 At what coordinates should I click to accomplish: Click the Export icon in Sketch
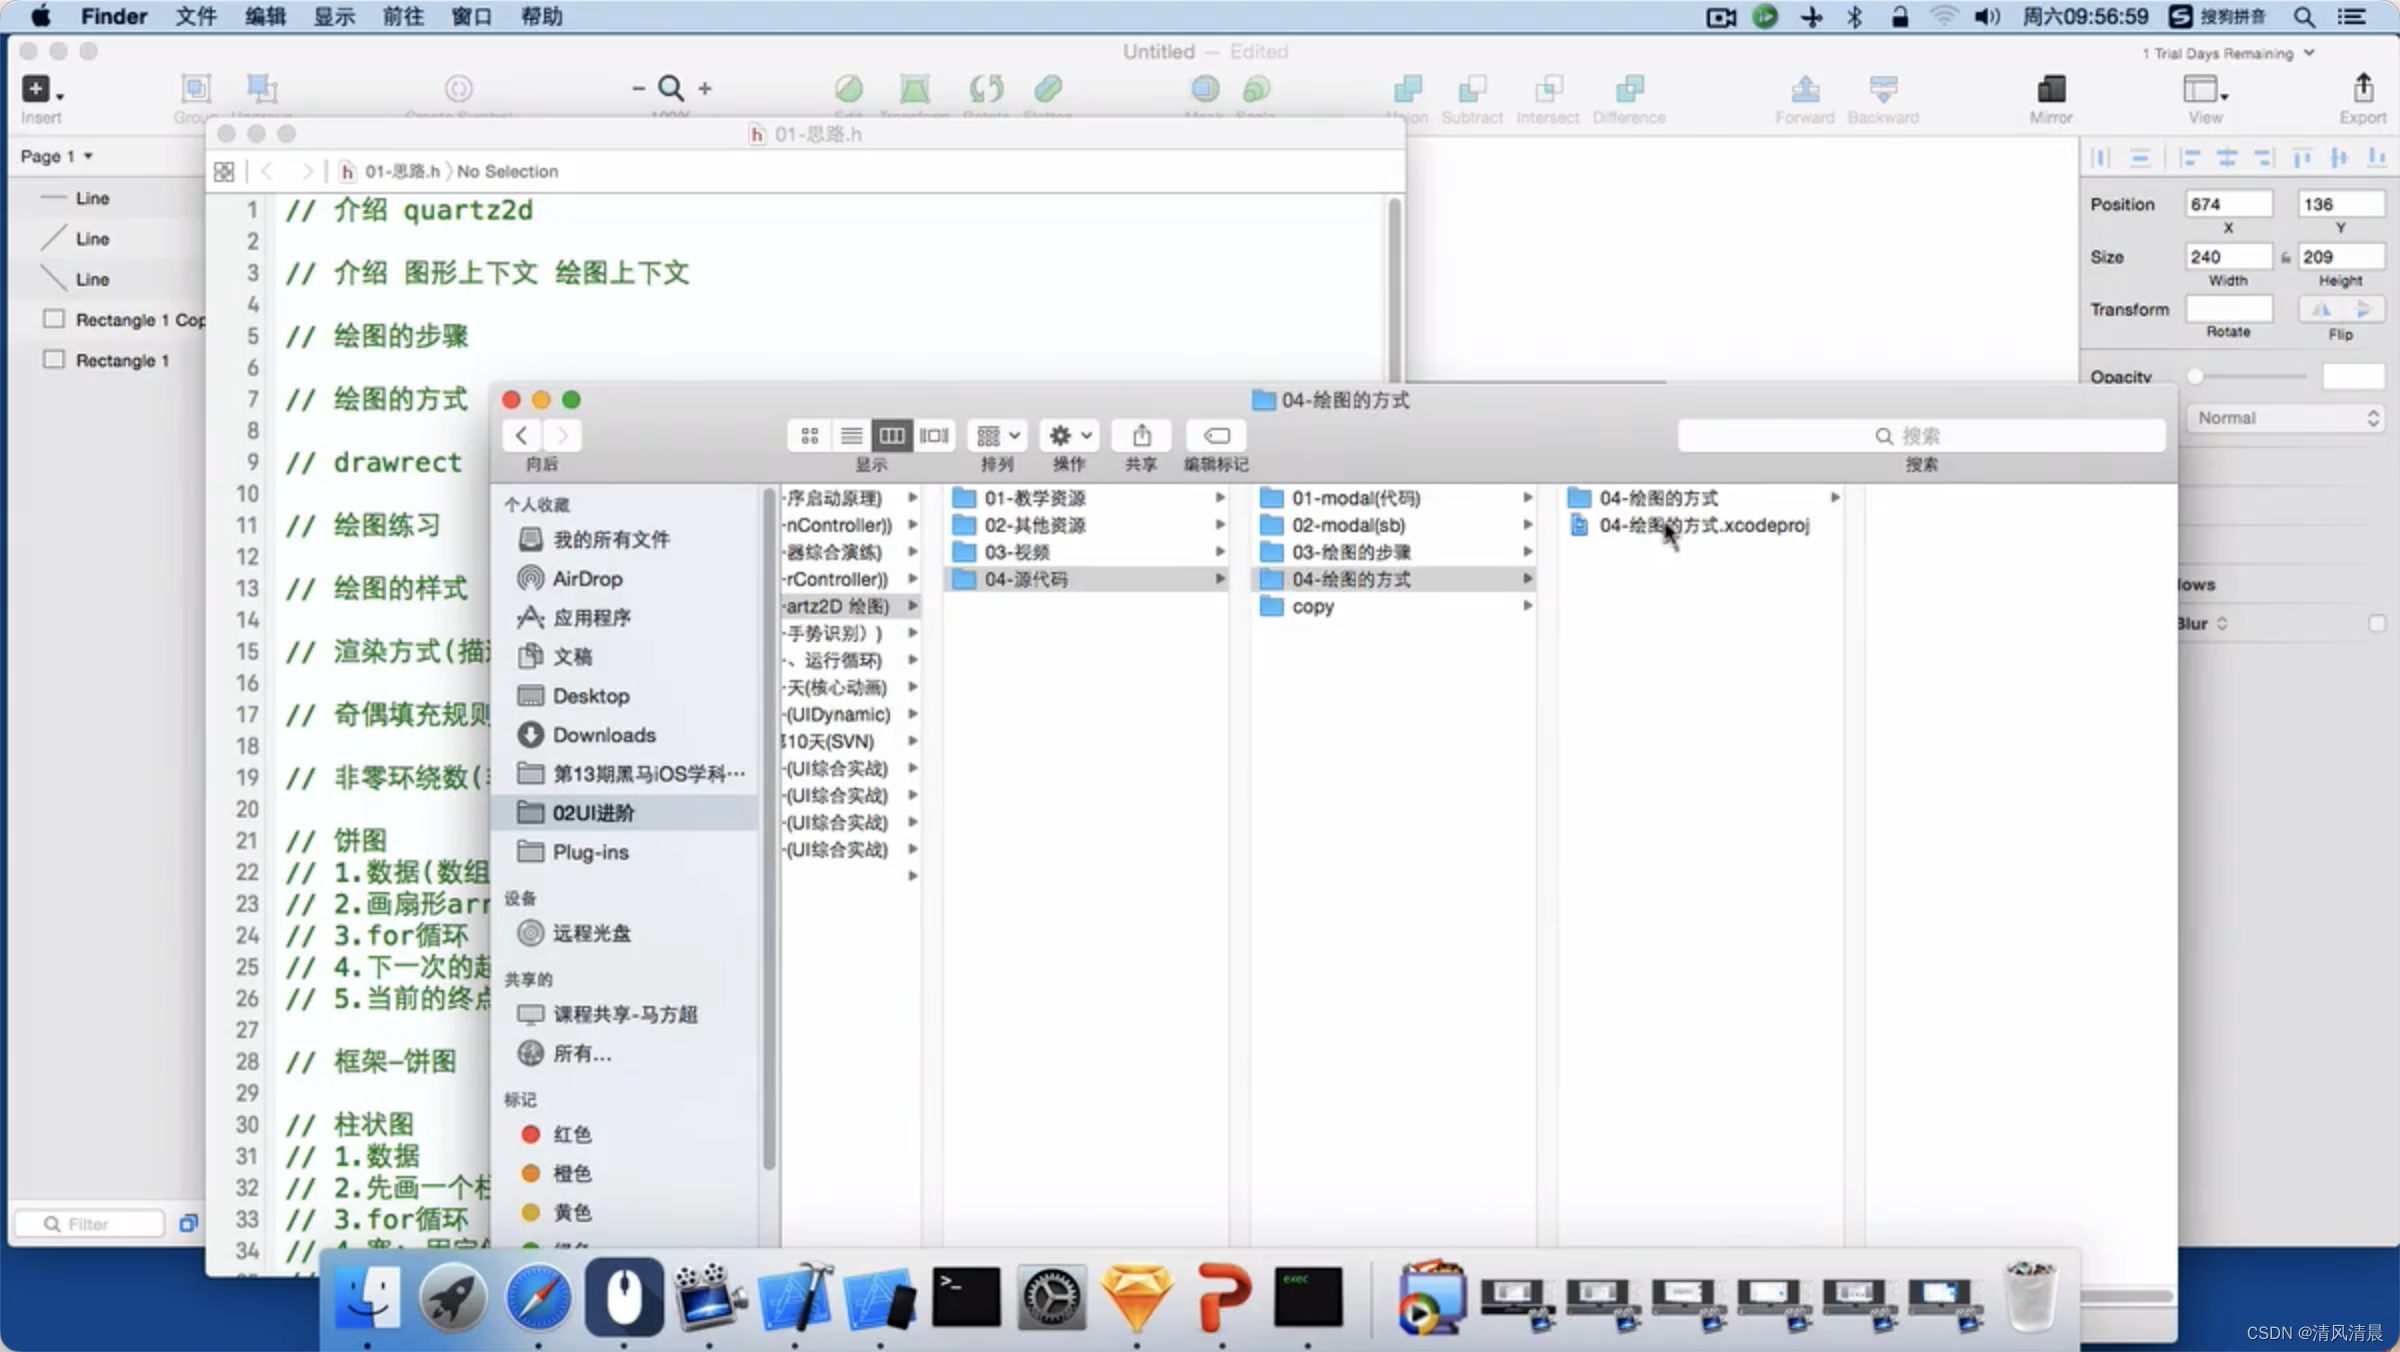click(x=2363, y=88)
